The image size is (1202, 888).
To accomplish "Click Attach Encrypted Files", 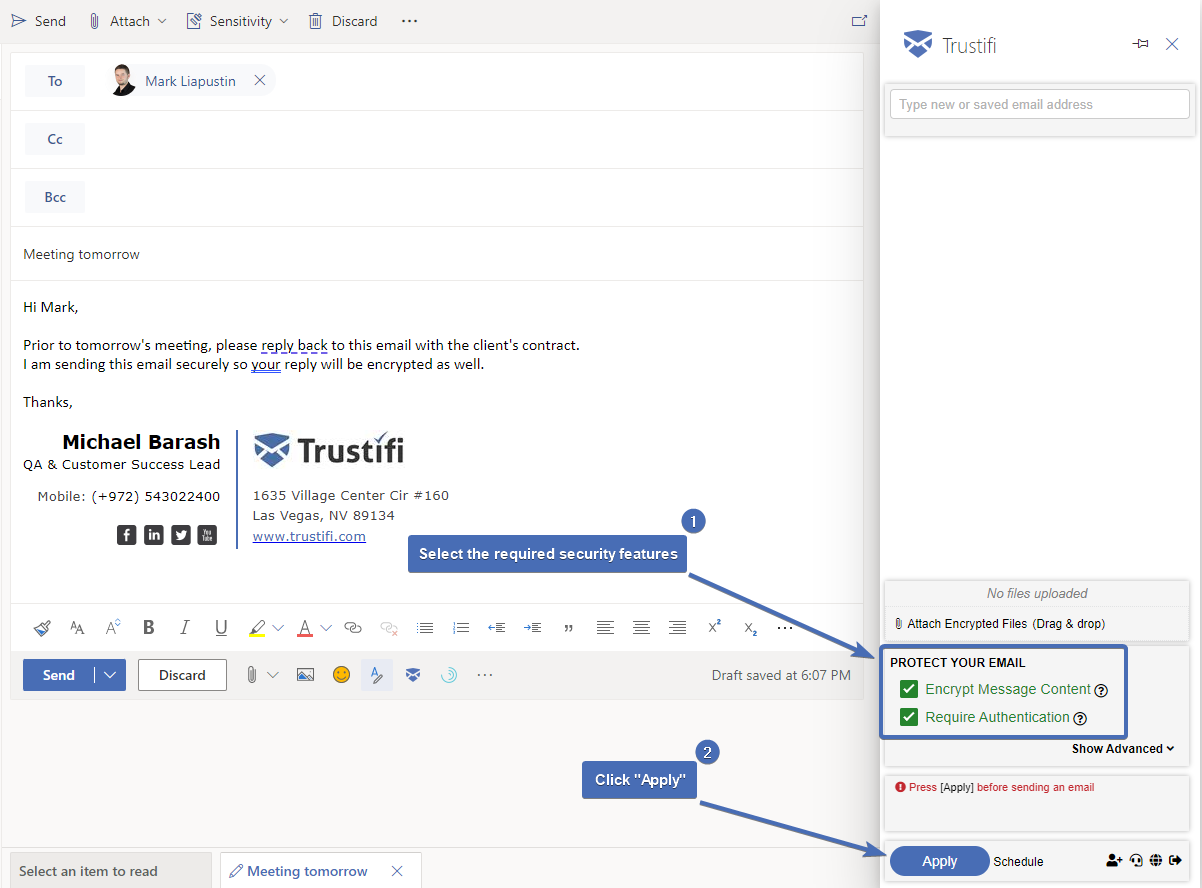I will tap(1000, 624).
